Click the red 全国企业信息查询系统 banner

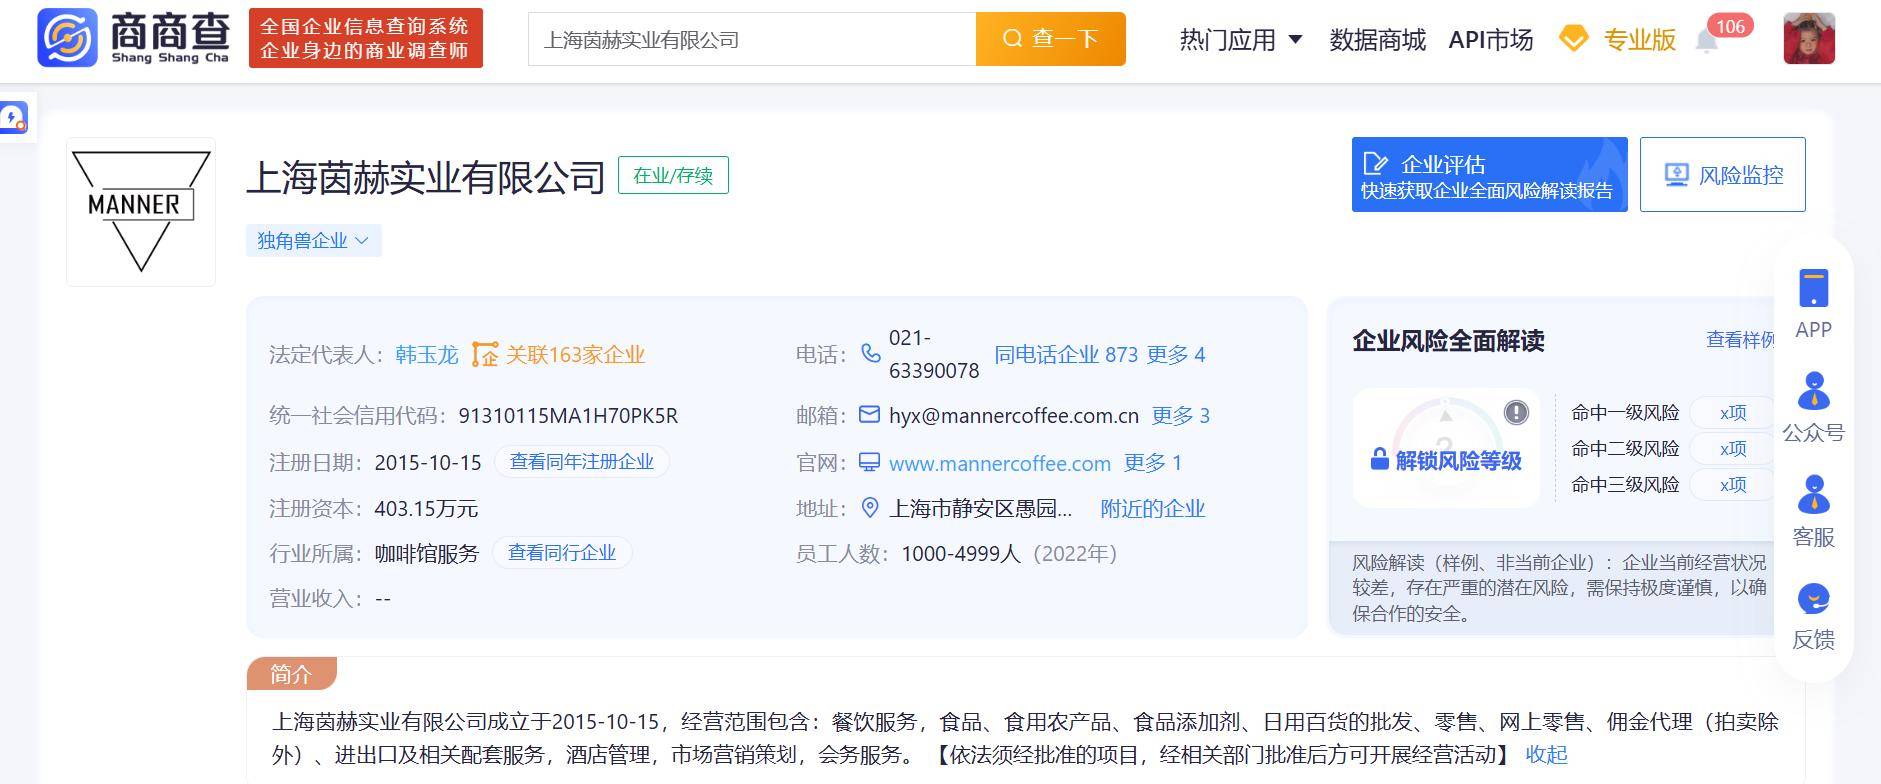click(x=365, y=38)
